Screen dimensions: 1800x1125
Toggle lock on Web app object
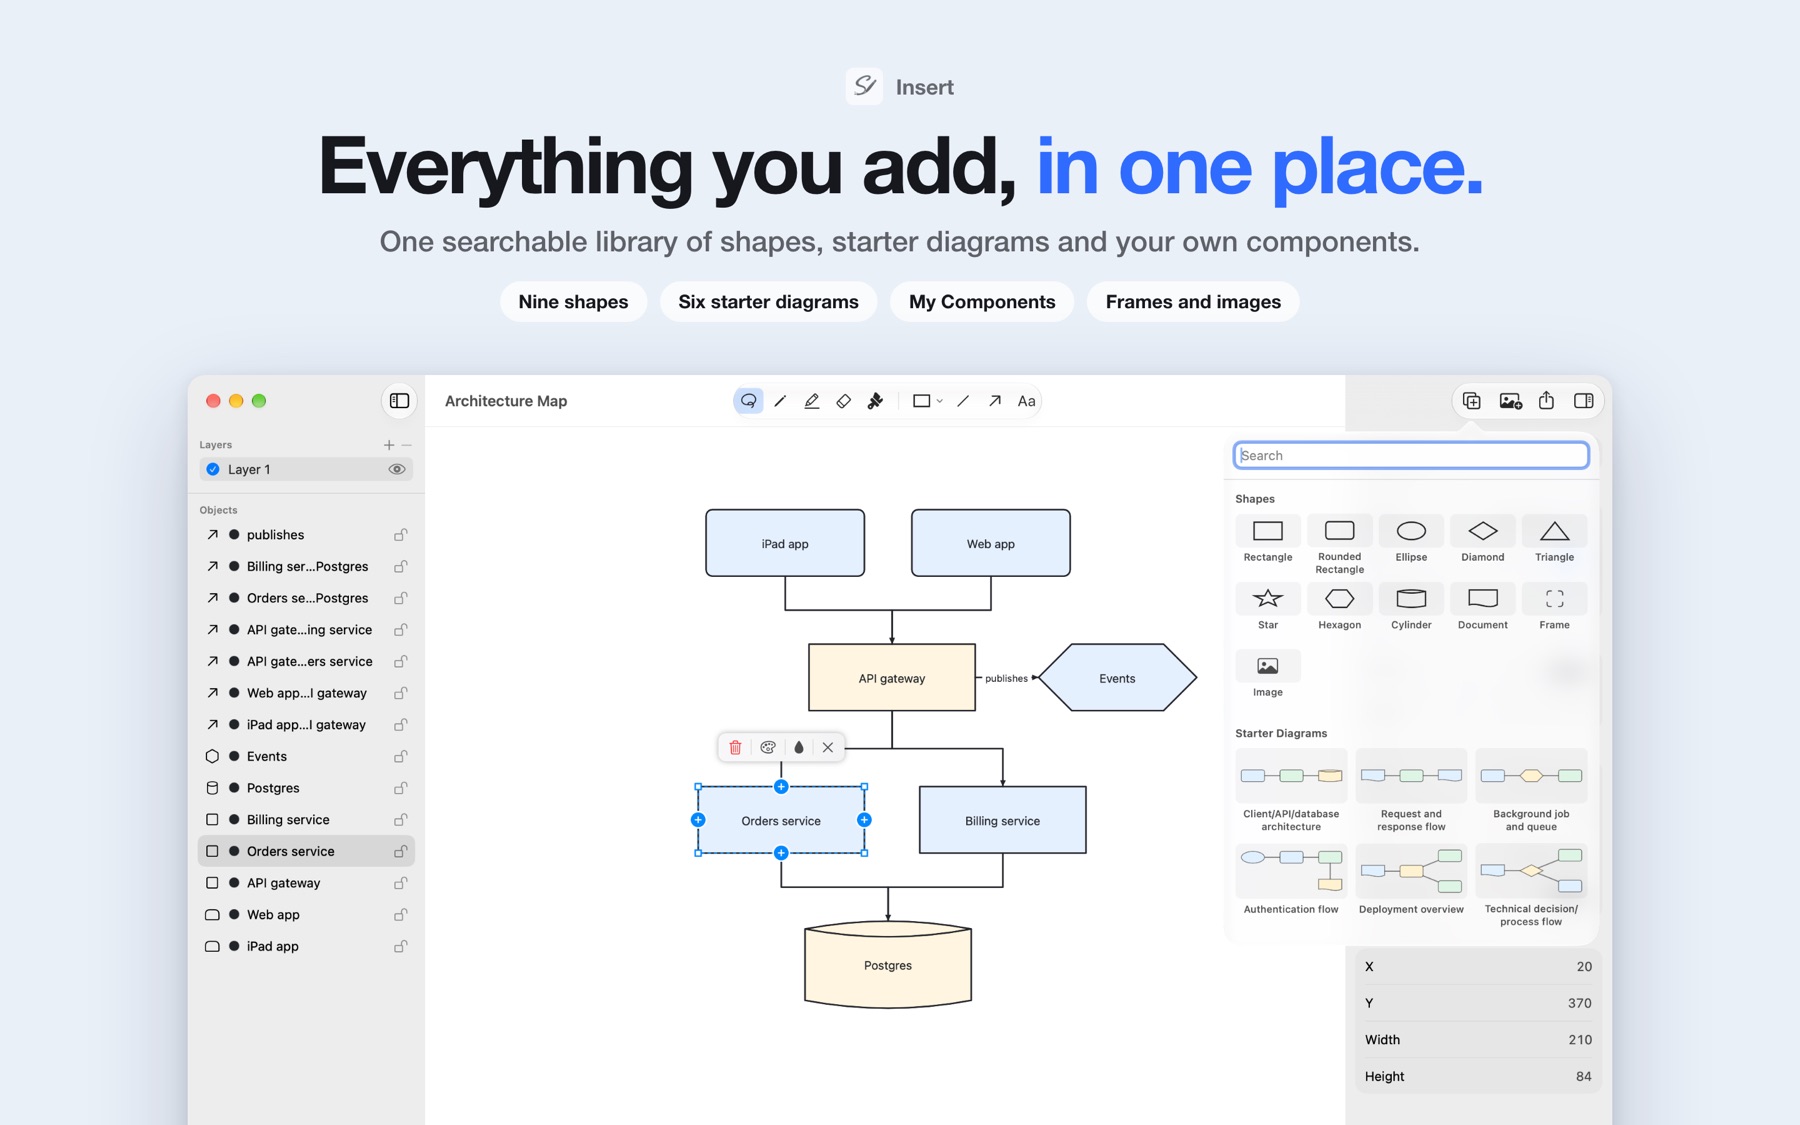click(x=400, y=915)
